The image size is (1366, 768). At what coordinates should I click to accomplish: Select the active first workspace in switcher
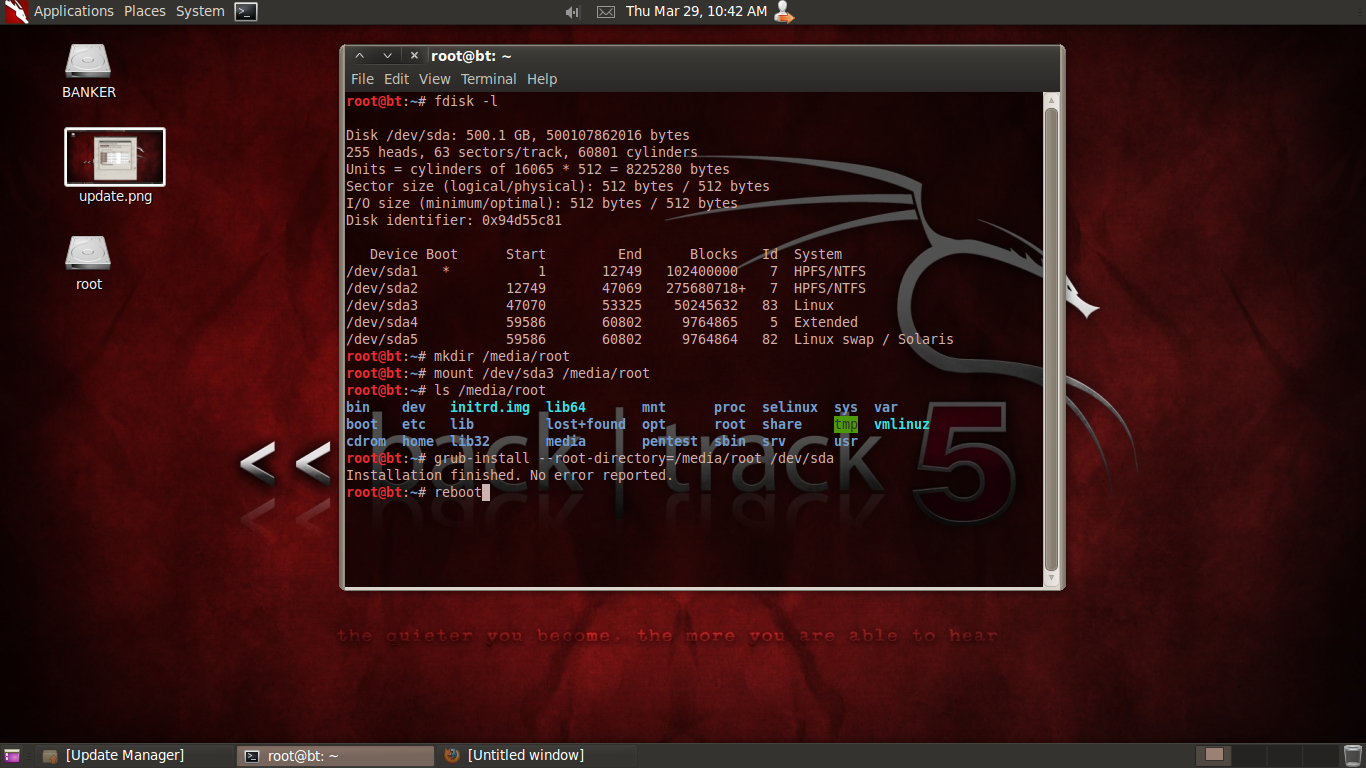point(1215,755)
